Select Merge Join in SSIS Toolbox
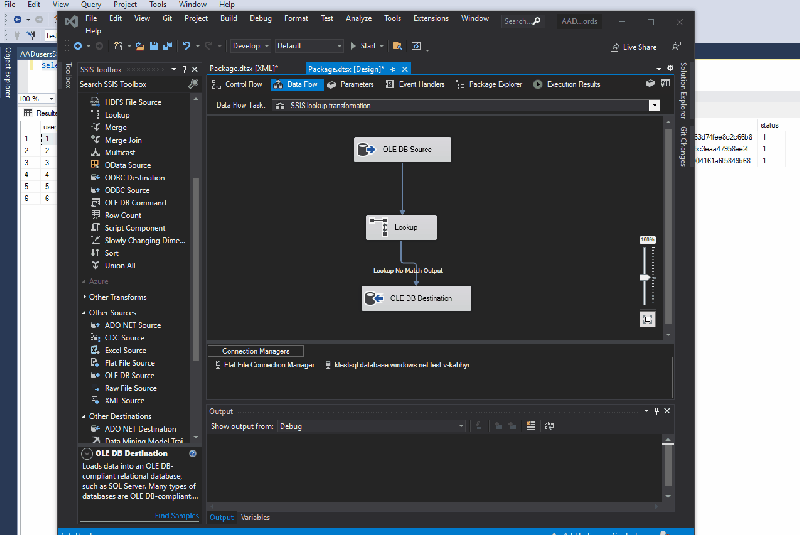 click(123, 140)
